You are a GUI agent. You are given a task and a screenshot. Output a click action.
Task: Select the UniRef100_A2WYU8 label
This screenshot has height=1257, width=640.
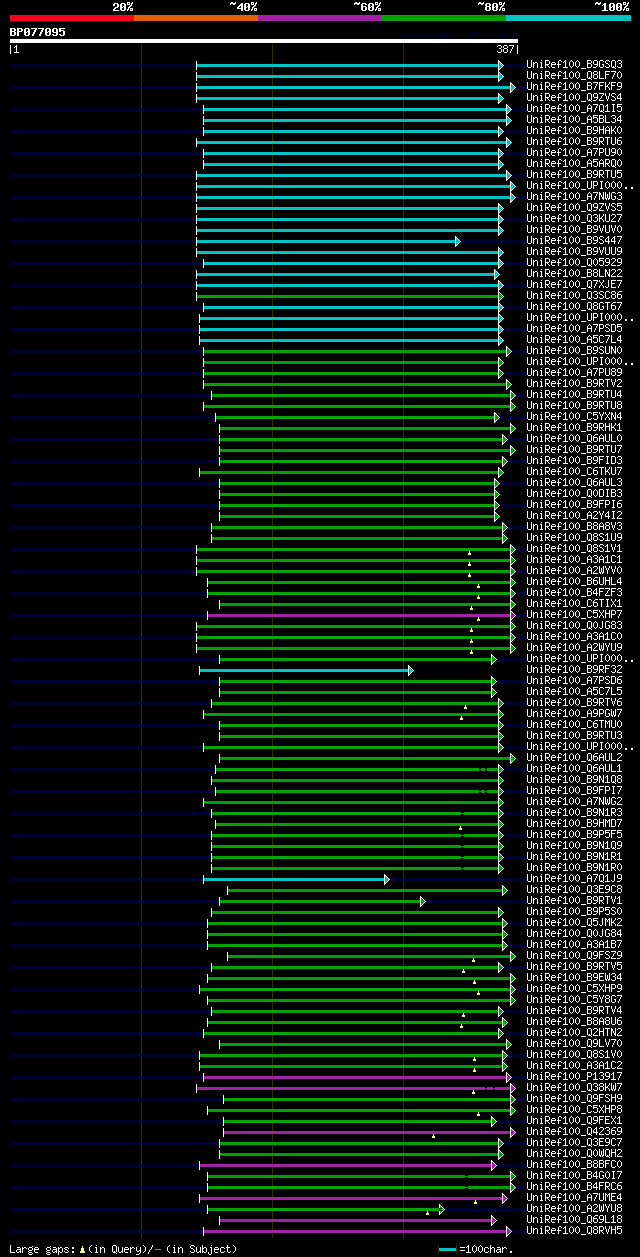coord(574,1208)
